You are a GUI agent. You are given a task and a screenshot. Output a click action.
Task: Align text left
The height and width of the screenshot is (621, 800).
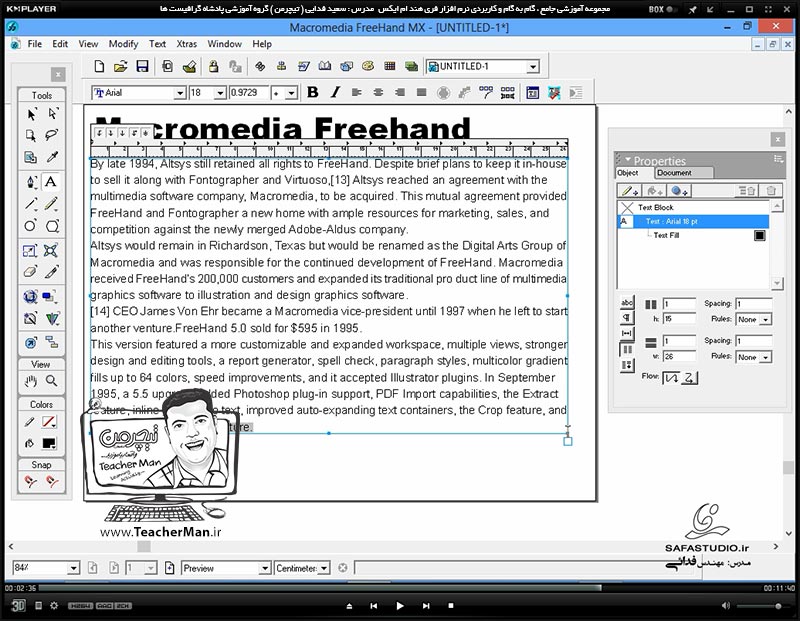(357, 92)
